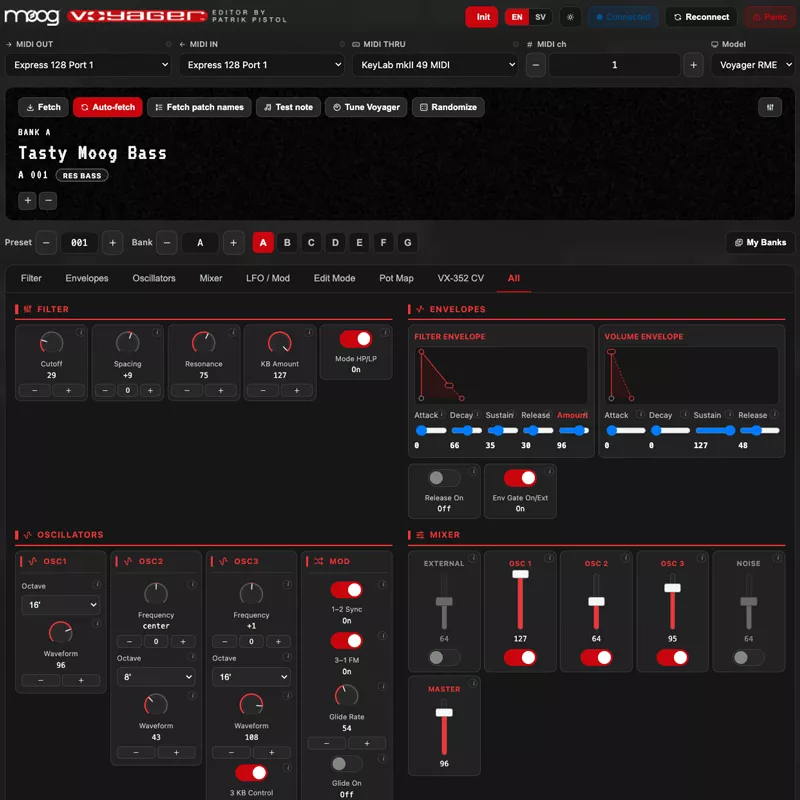Toggle Glide On switch
Viewport: 800px width, 800px height.
point(346,763)
